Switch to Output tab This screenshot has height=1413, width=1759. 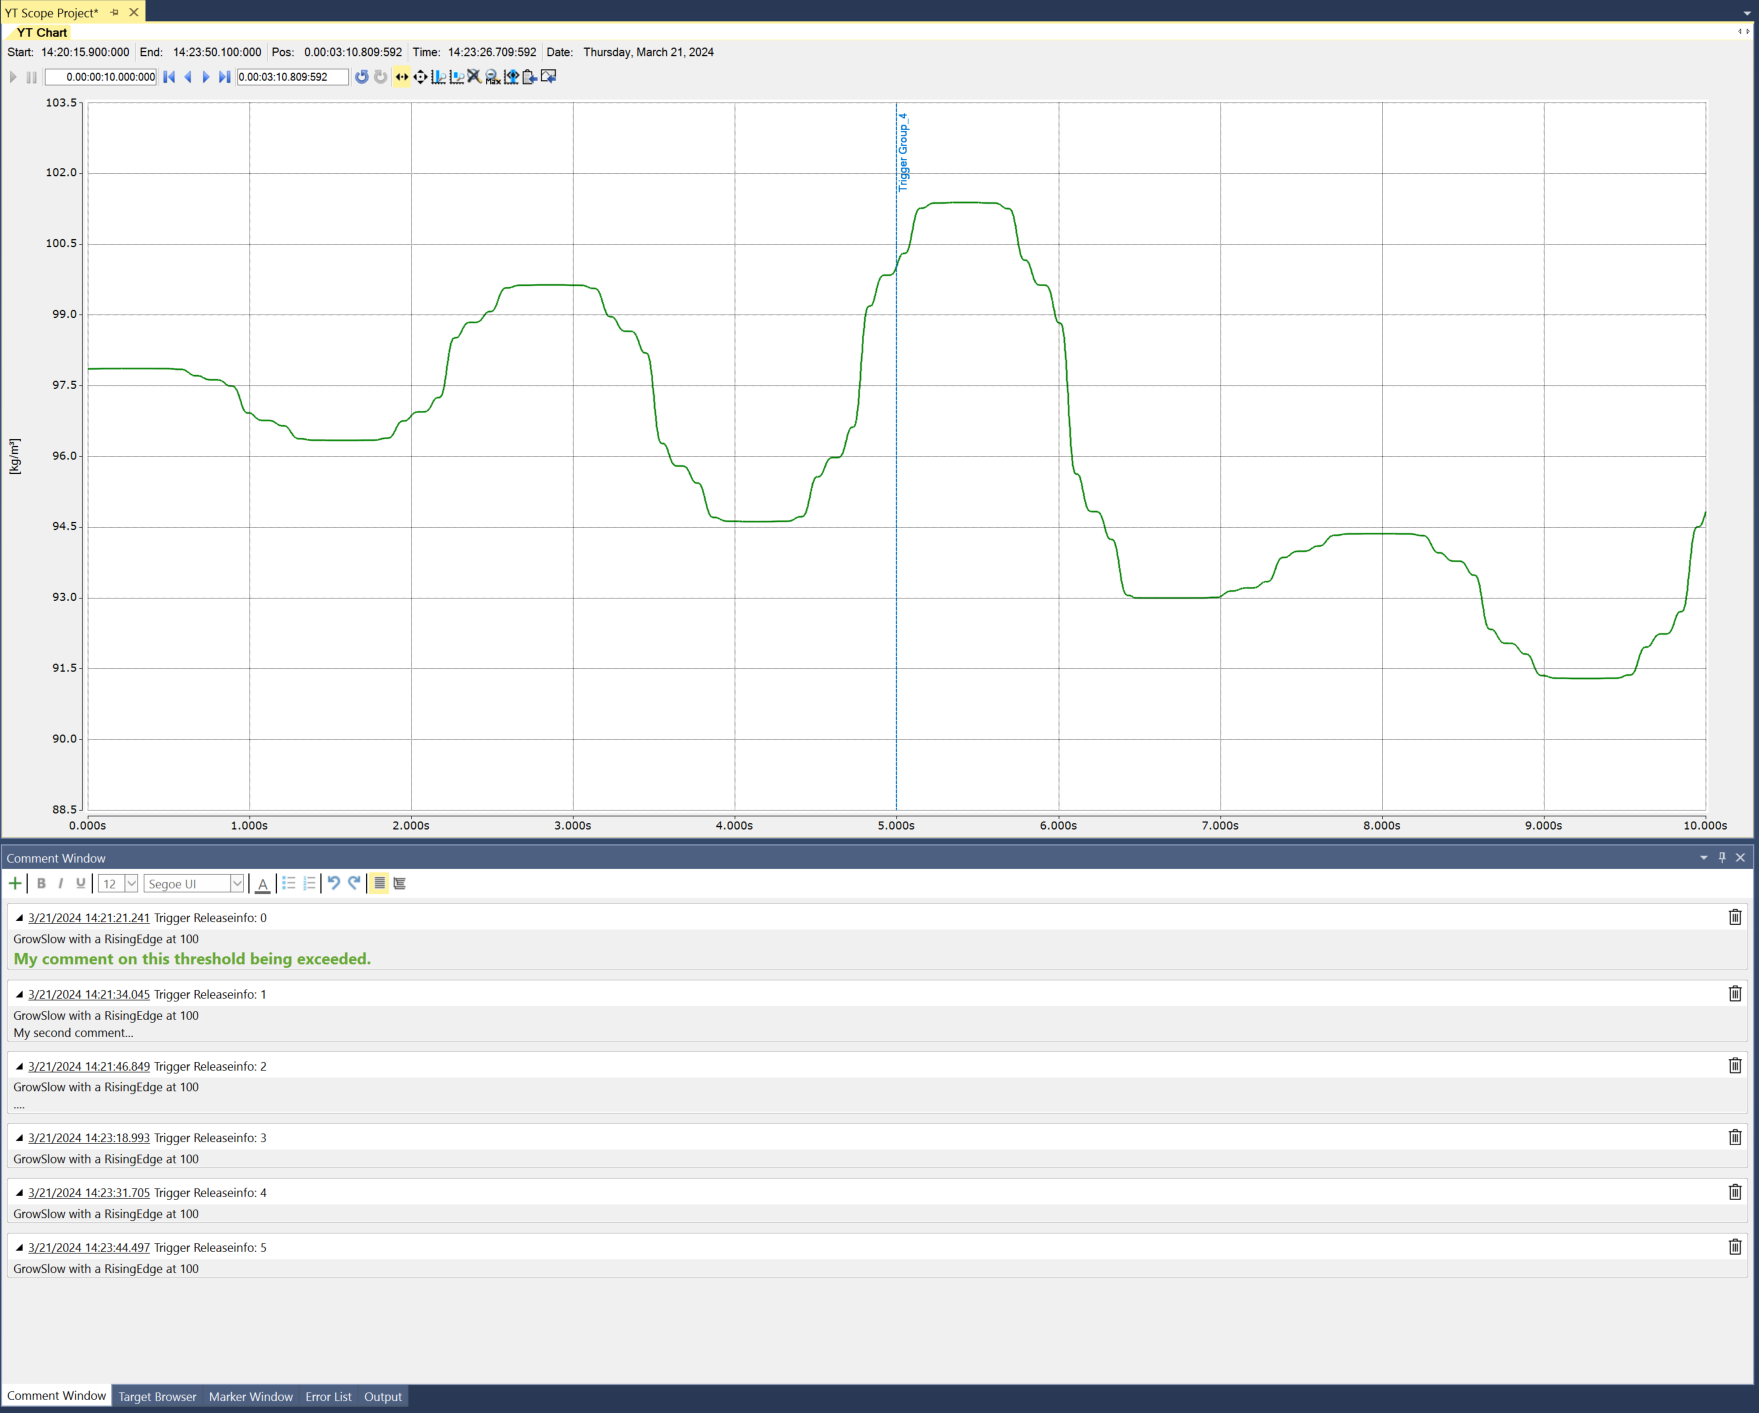[x=383, y=1397]
